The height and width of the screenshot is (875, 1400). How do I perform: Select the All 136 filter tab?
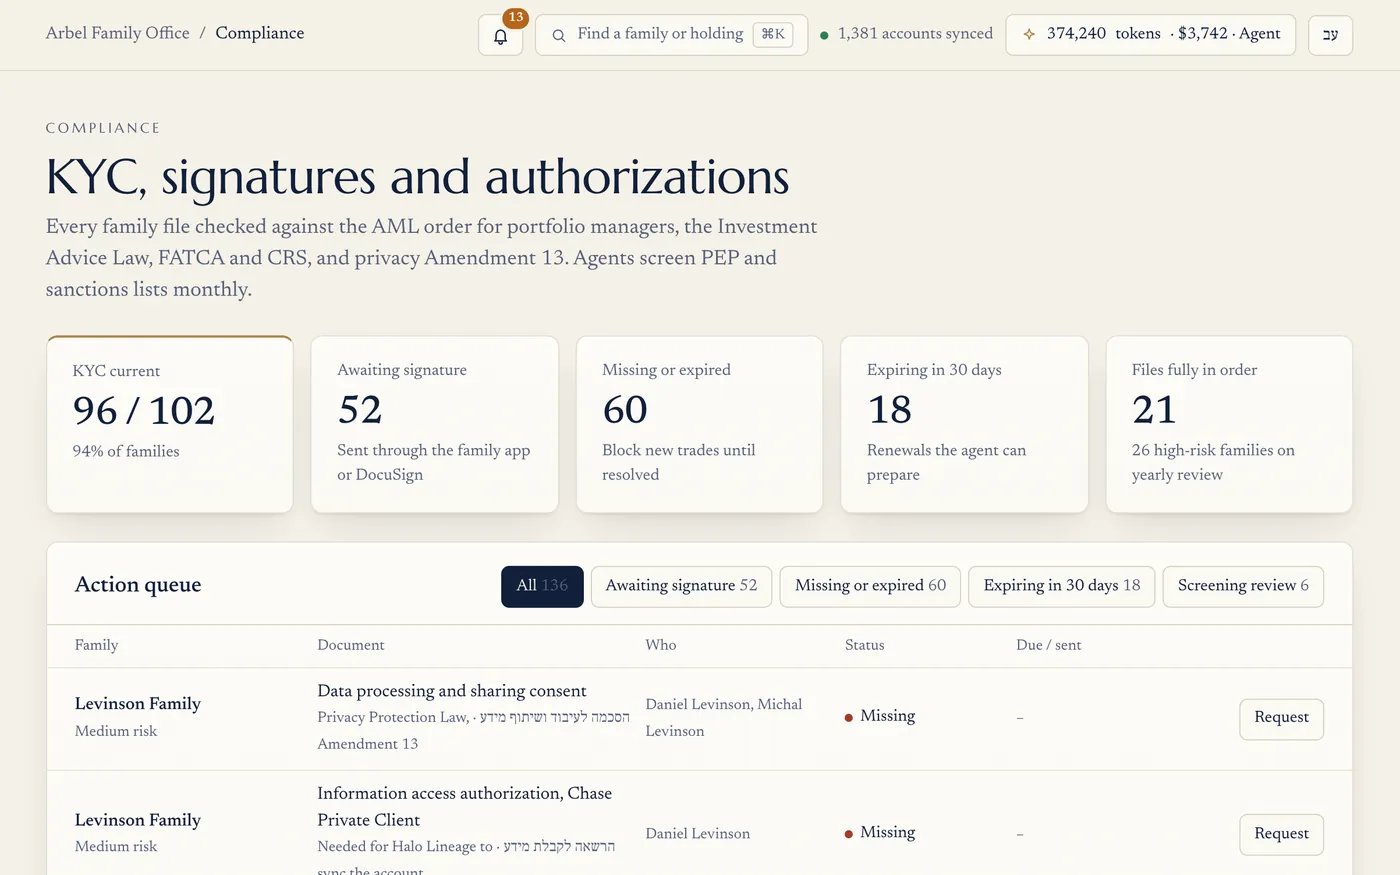coord(542,586)
